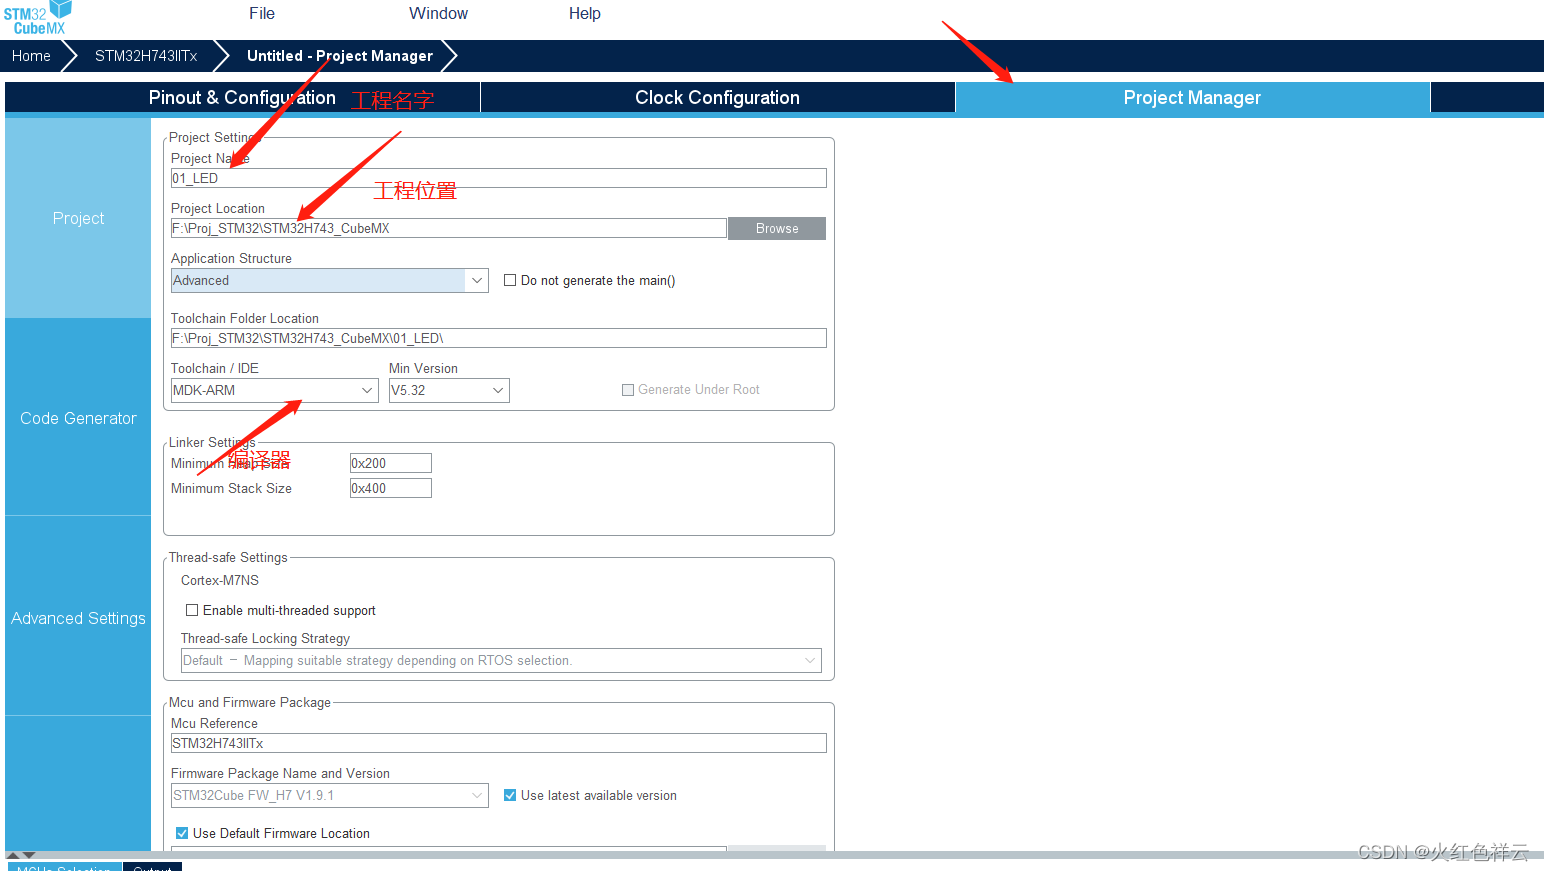Go to Home breadcrumb
1544x871 pixels.
[31, 56]
